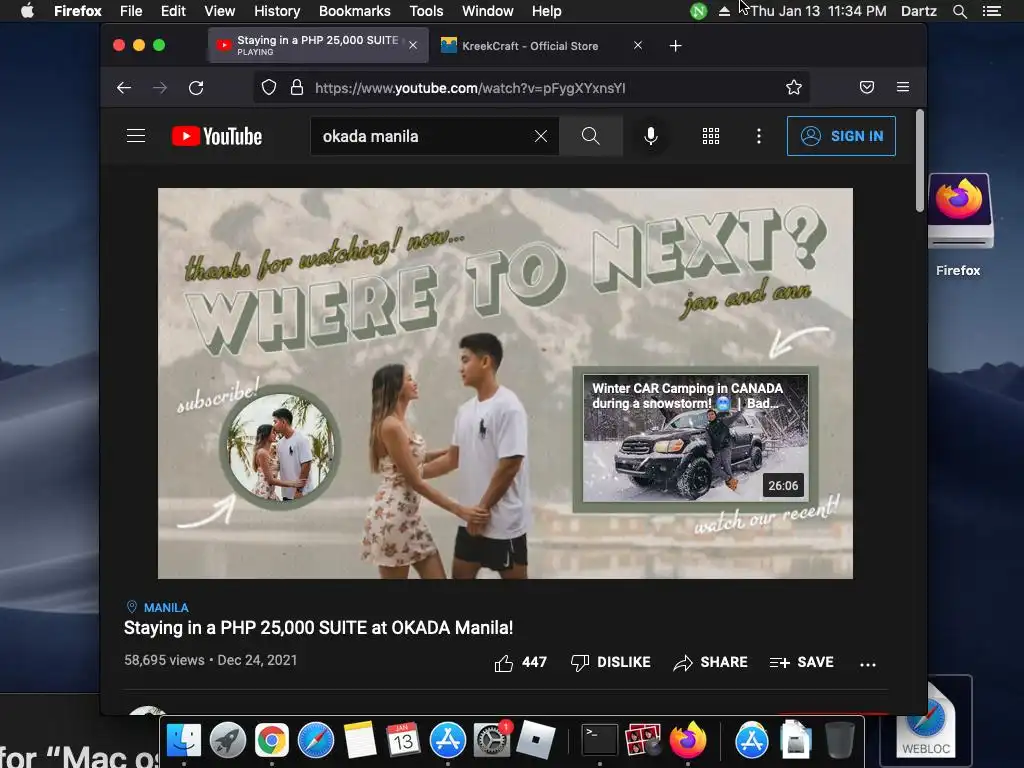The image size is (1024, 768).
Task: Save video to a playlist
Action: pos(801,663)
